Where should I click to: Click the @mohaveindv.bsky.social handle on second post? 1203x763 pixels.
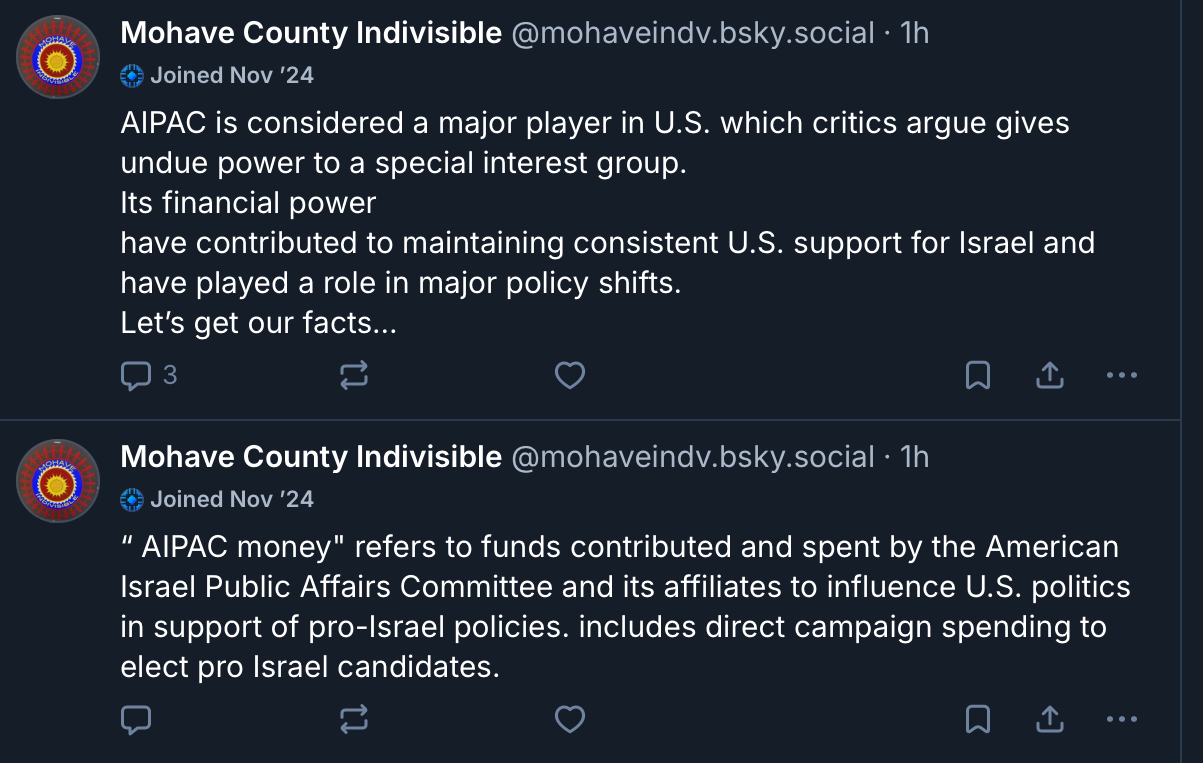pyautogui.click(x=693, y=457)
